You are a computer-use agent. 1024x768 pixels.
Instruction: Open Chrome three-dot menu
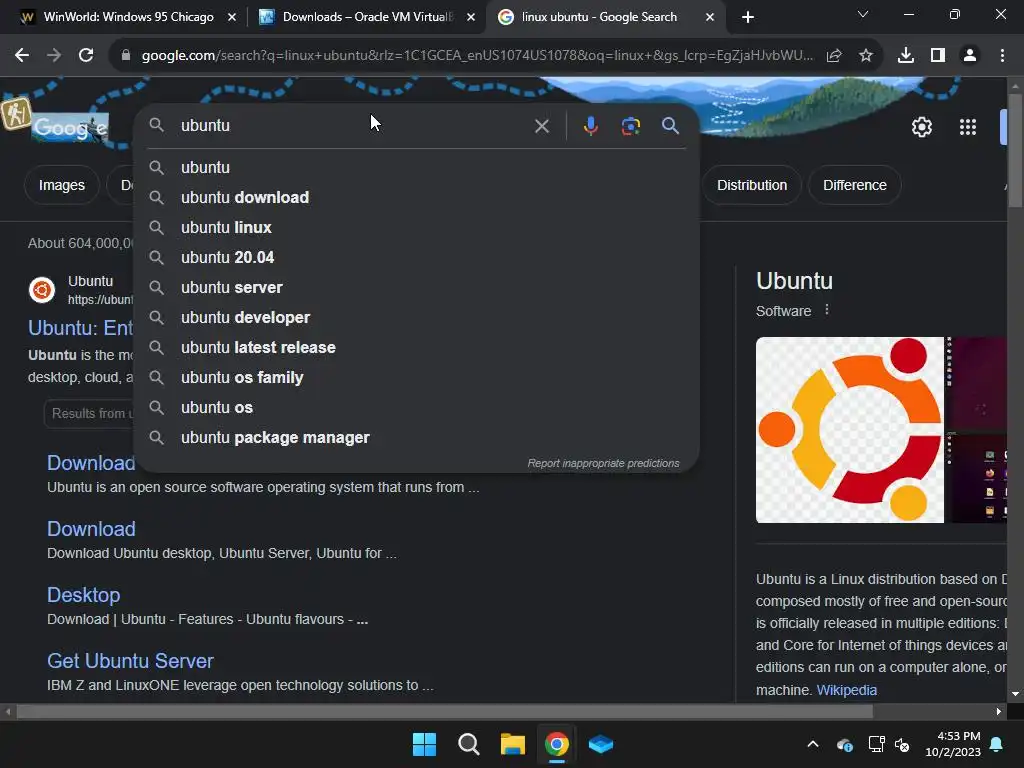1002,56
